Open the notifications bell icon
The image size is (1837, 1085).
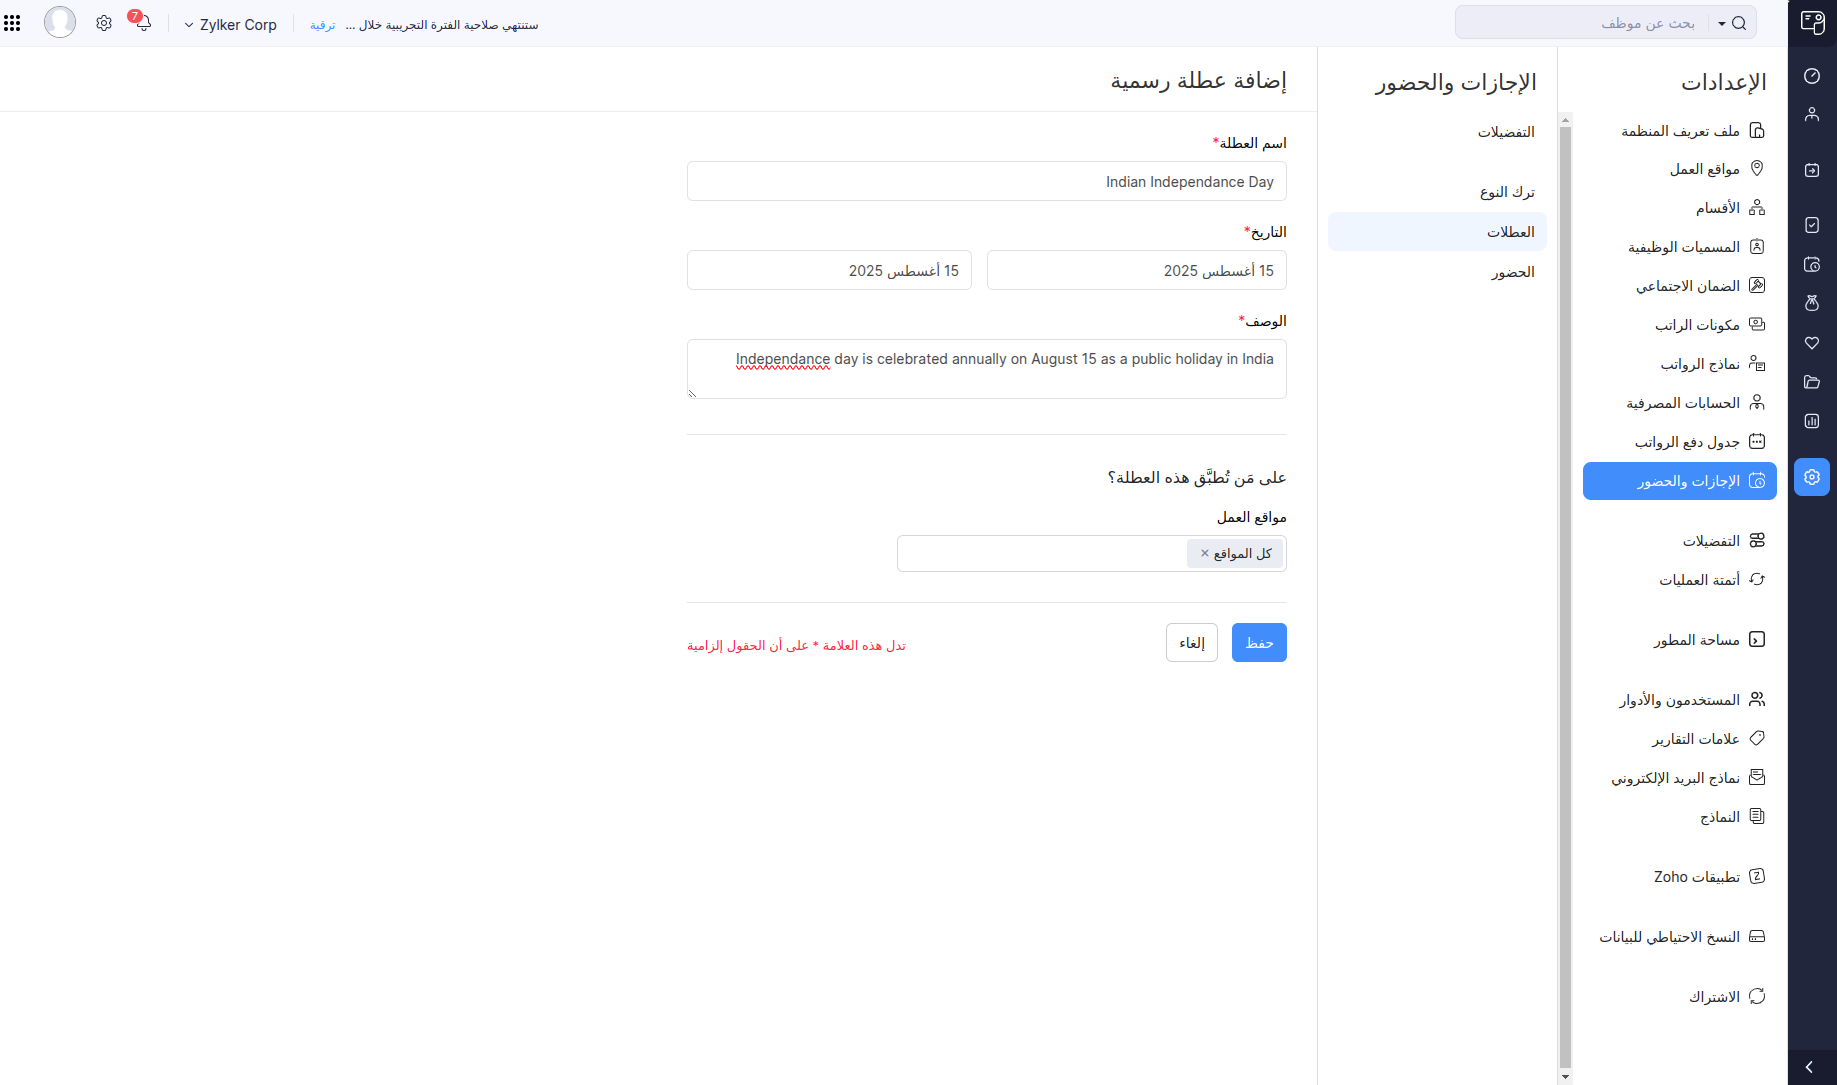[142, 22]
